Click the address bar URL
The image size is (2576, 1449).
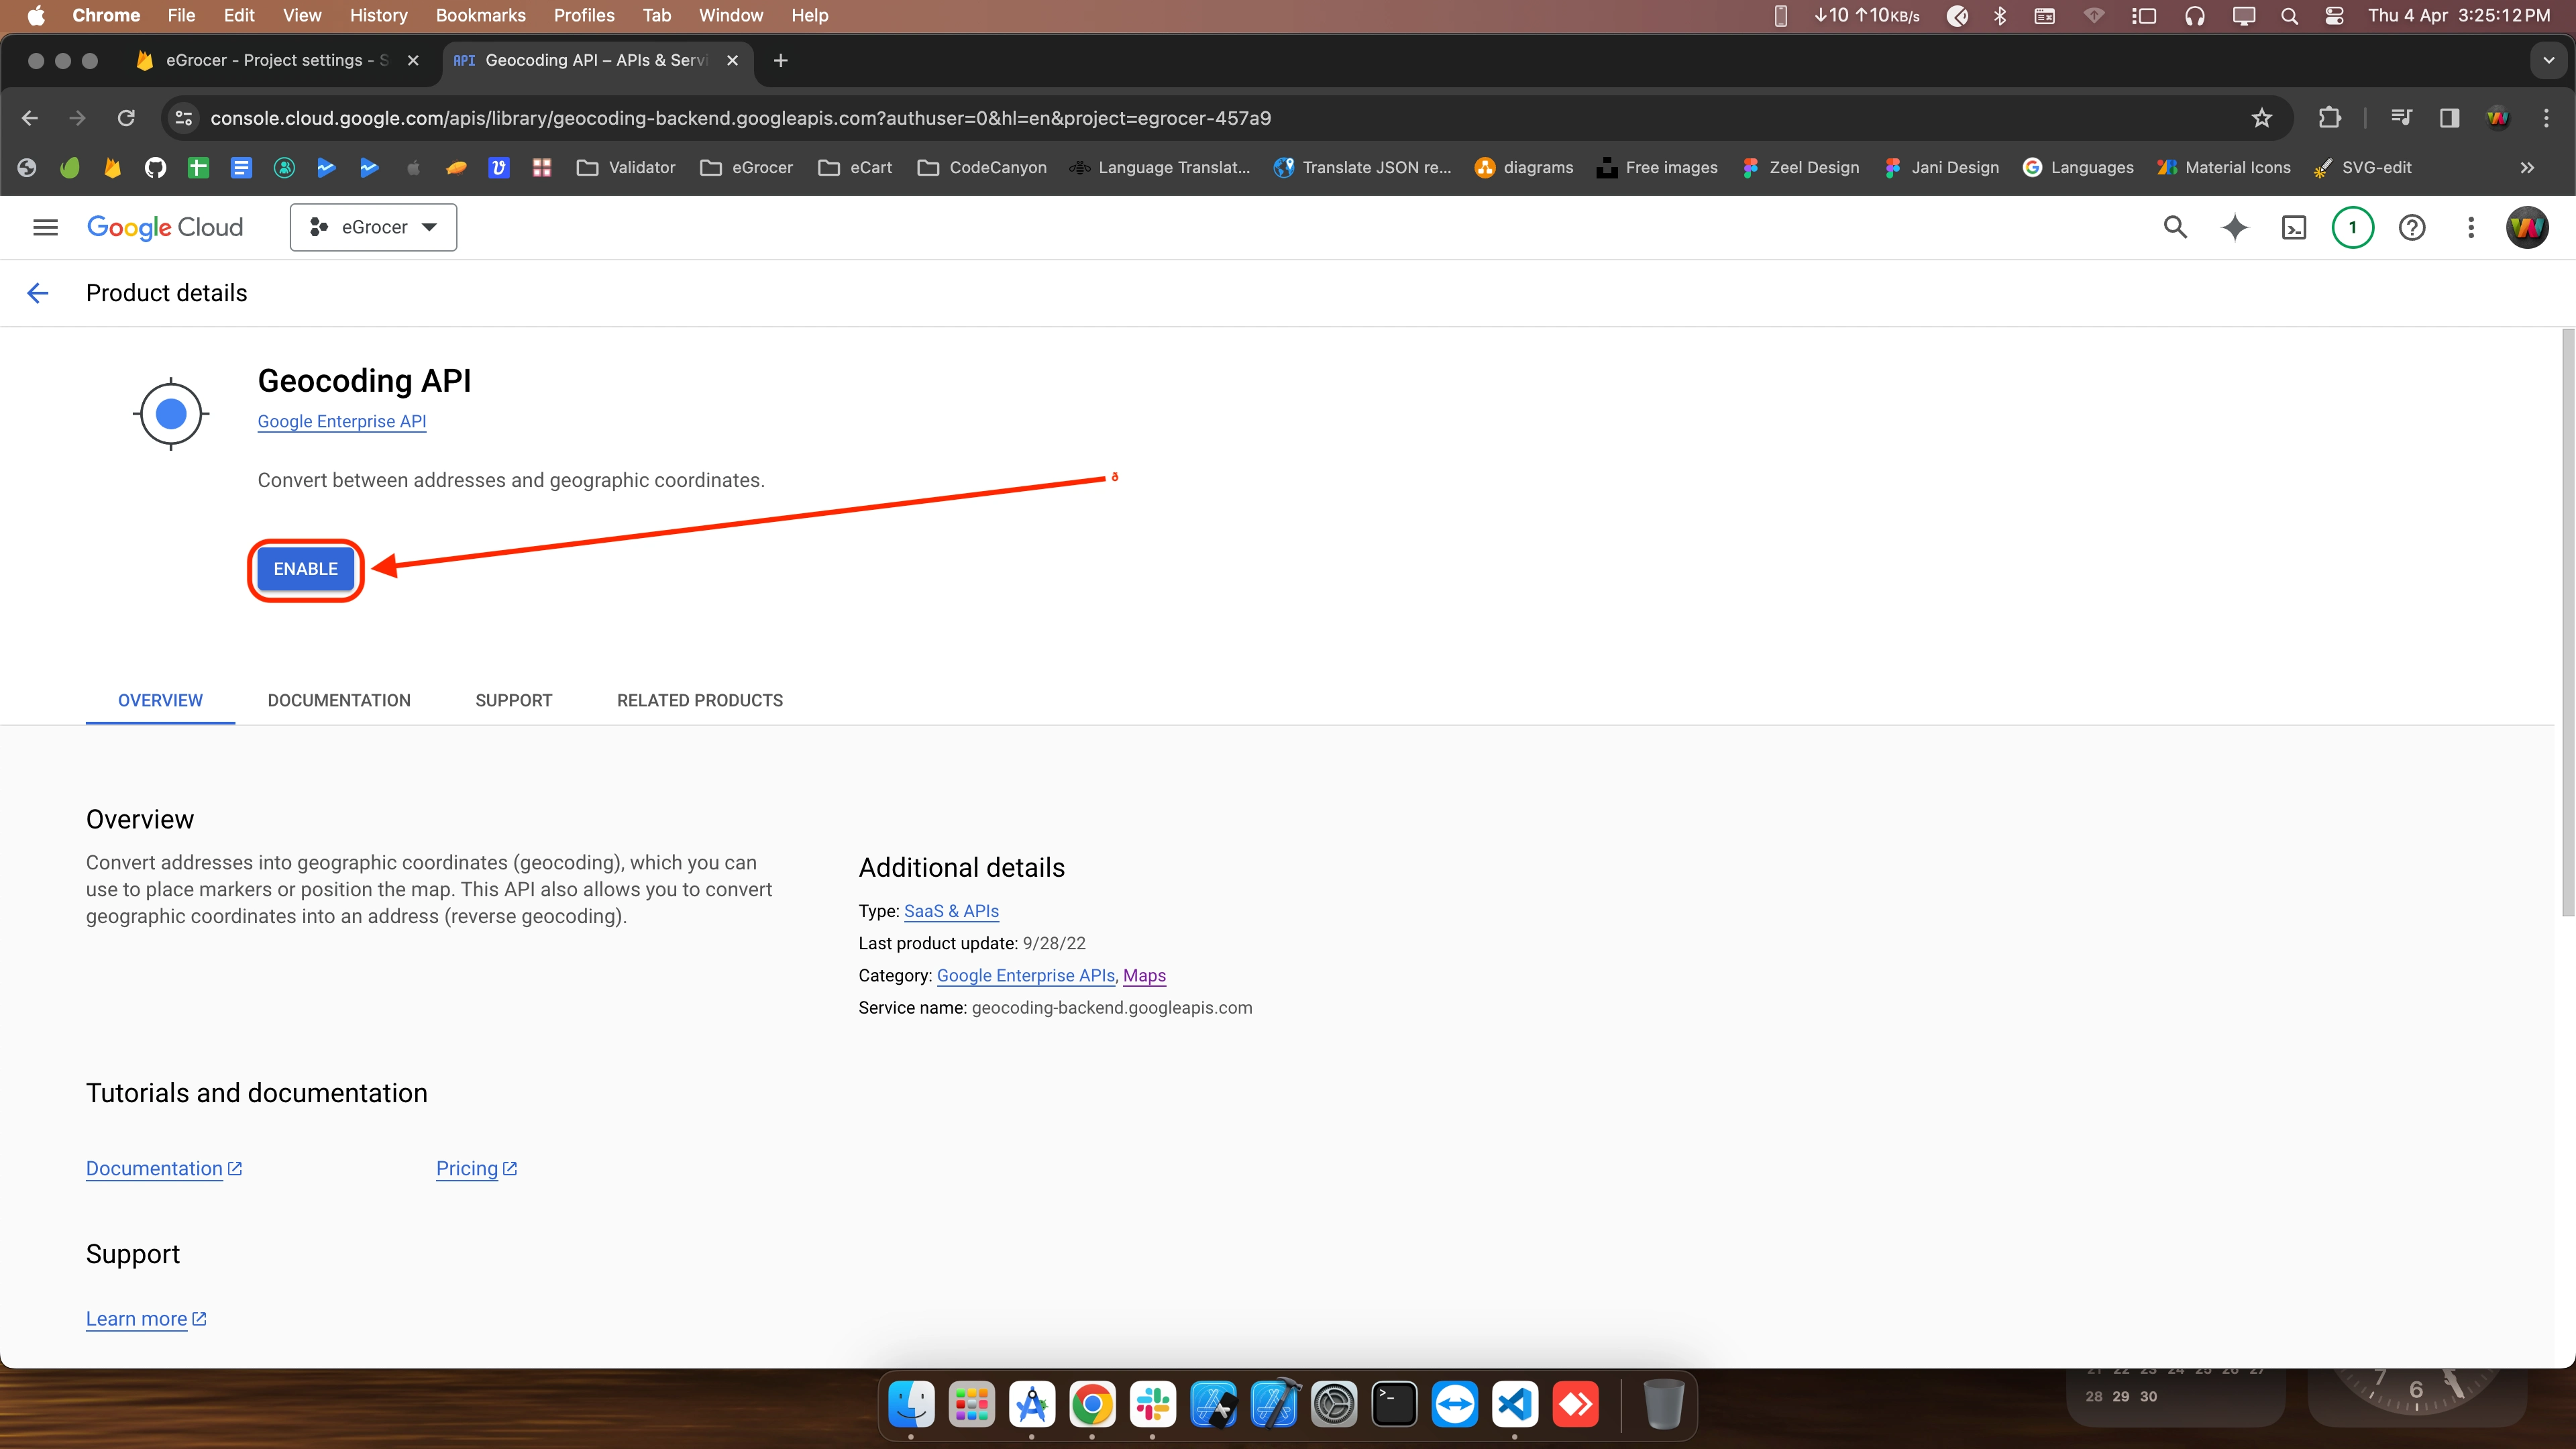pos(740,118)
